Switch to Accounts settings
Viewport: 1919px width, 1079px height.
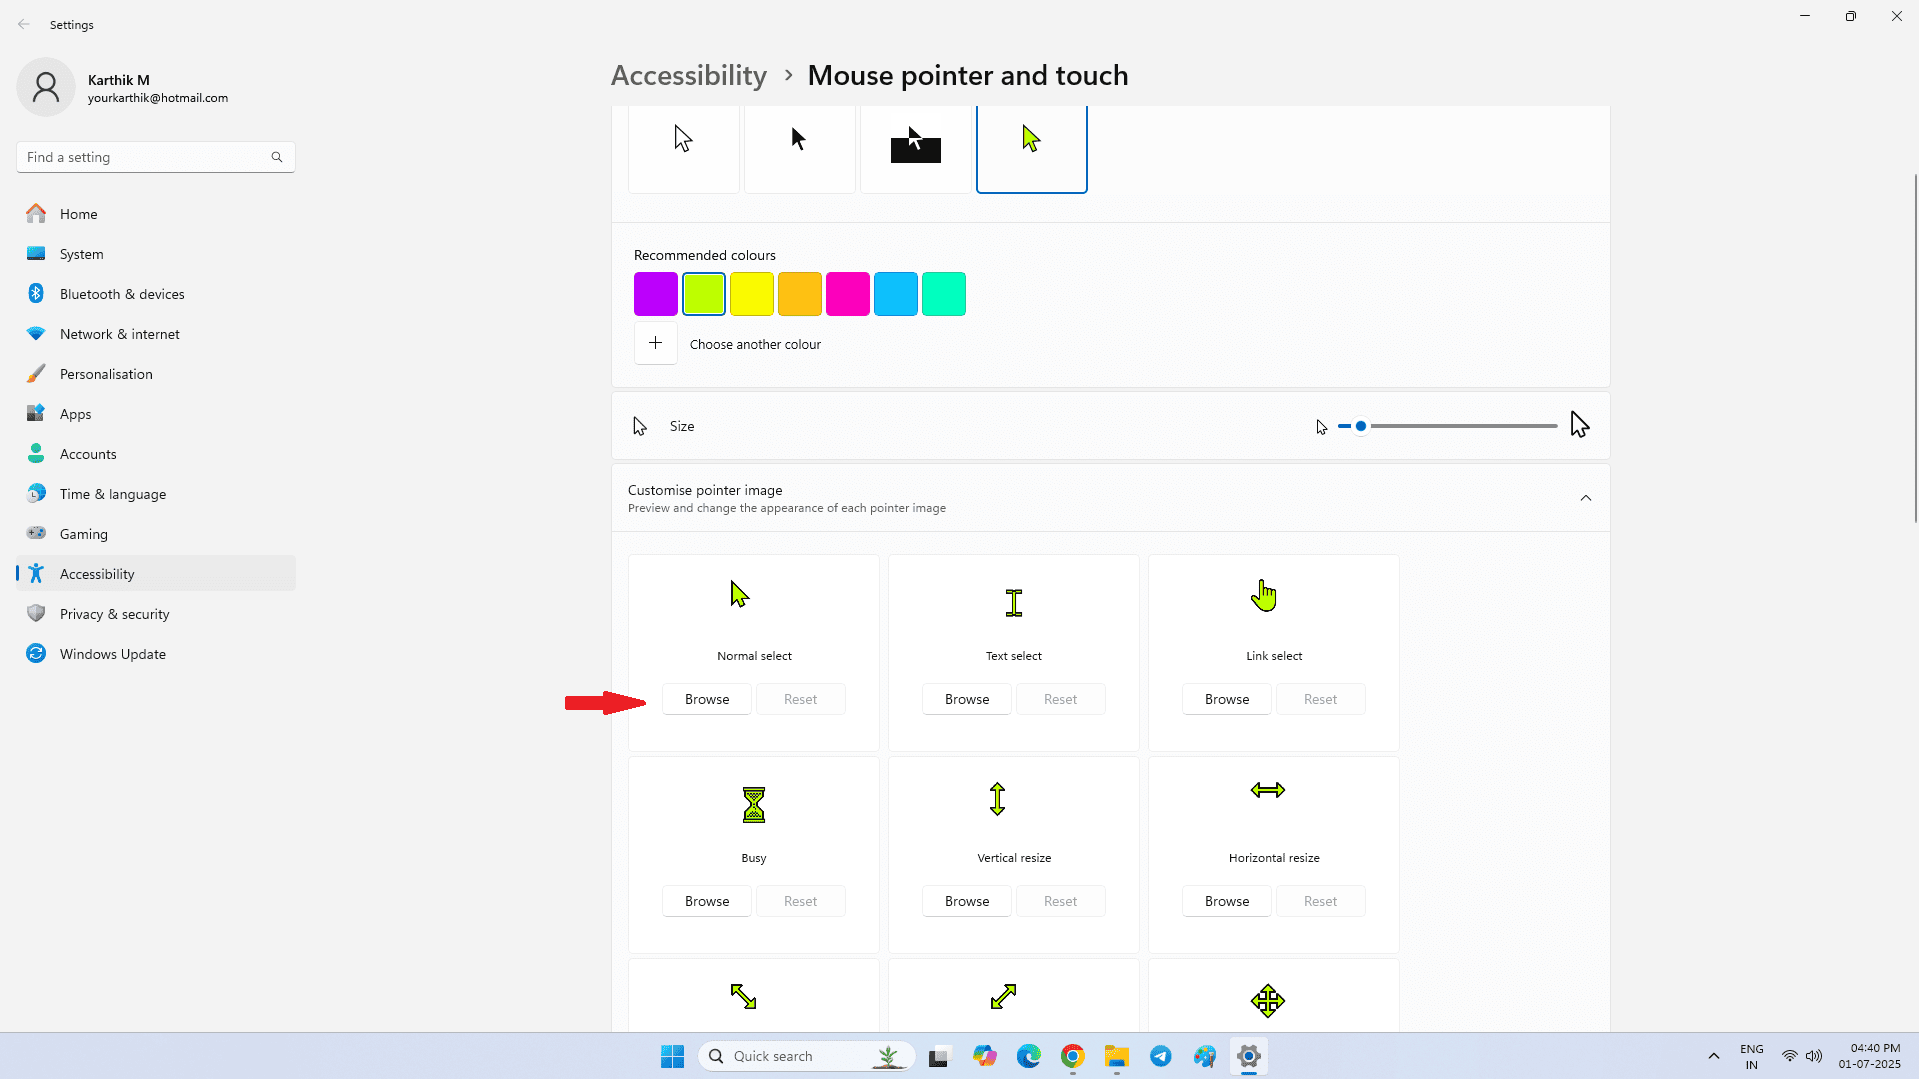click(x=88, y=453)
